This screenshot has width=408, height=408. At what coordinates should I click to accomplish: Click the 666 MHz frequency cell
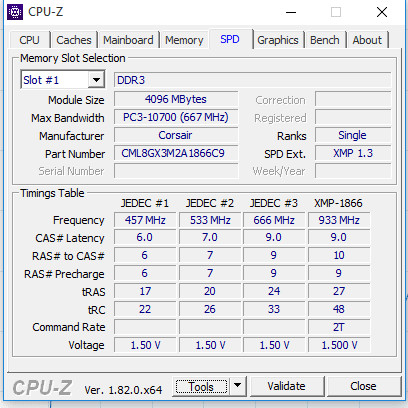pos(274,220)
